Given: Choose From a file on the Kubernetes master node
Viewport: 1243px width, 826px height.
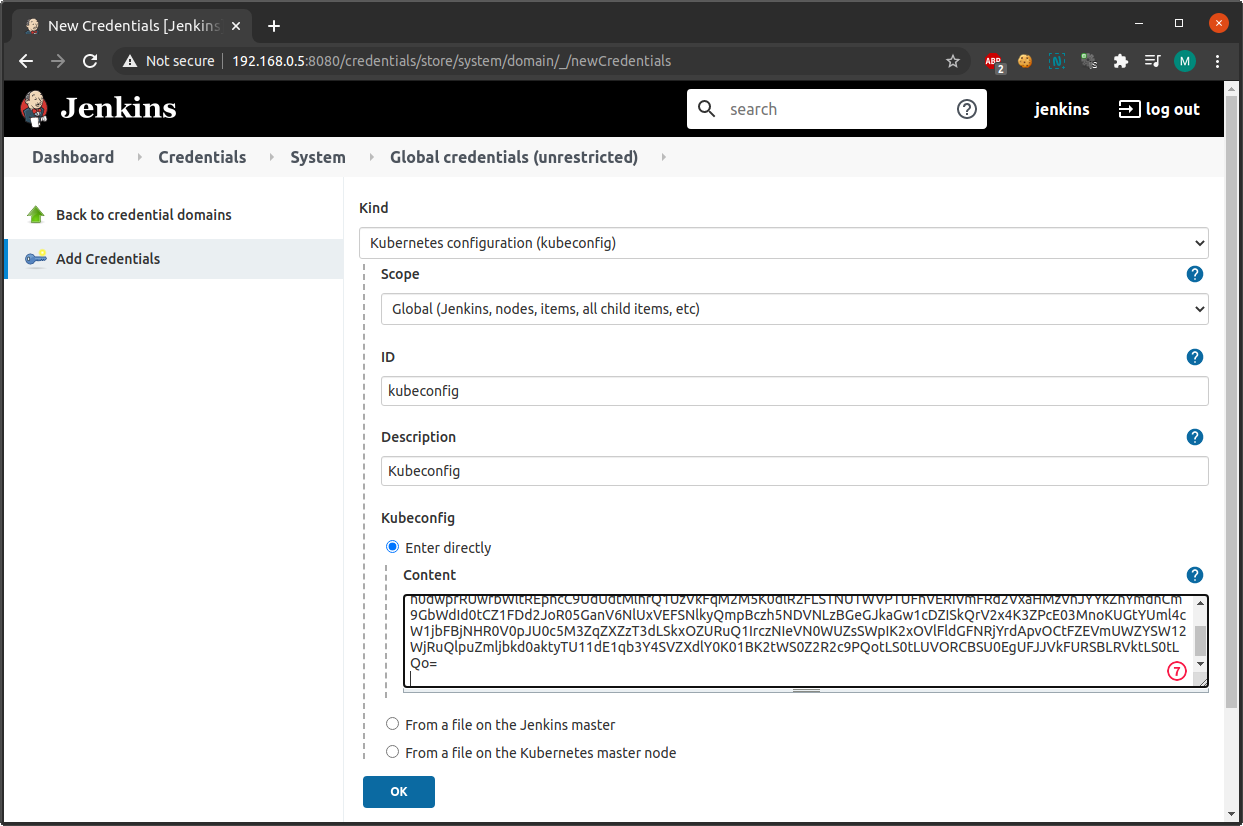Looking at the screenshot, I should [x=392, y=751].
